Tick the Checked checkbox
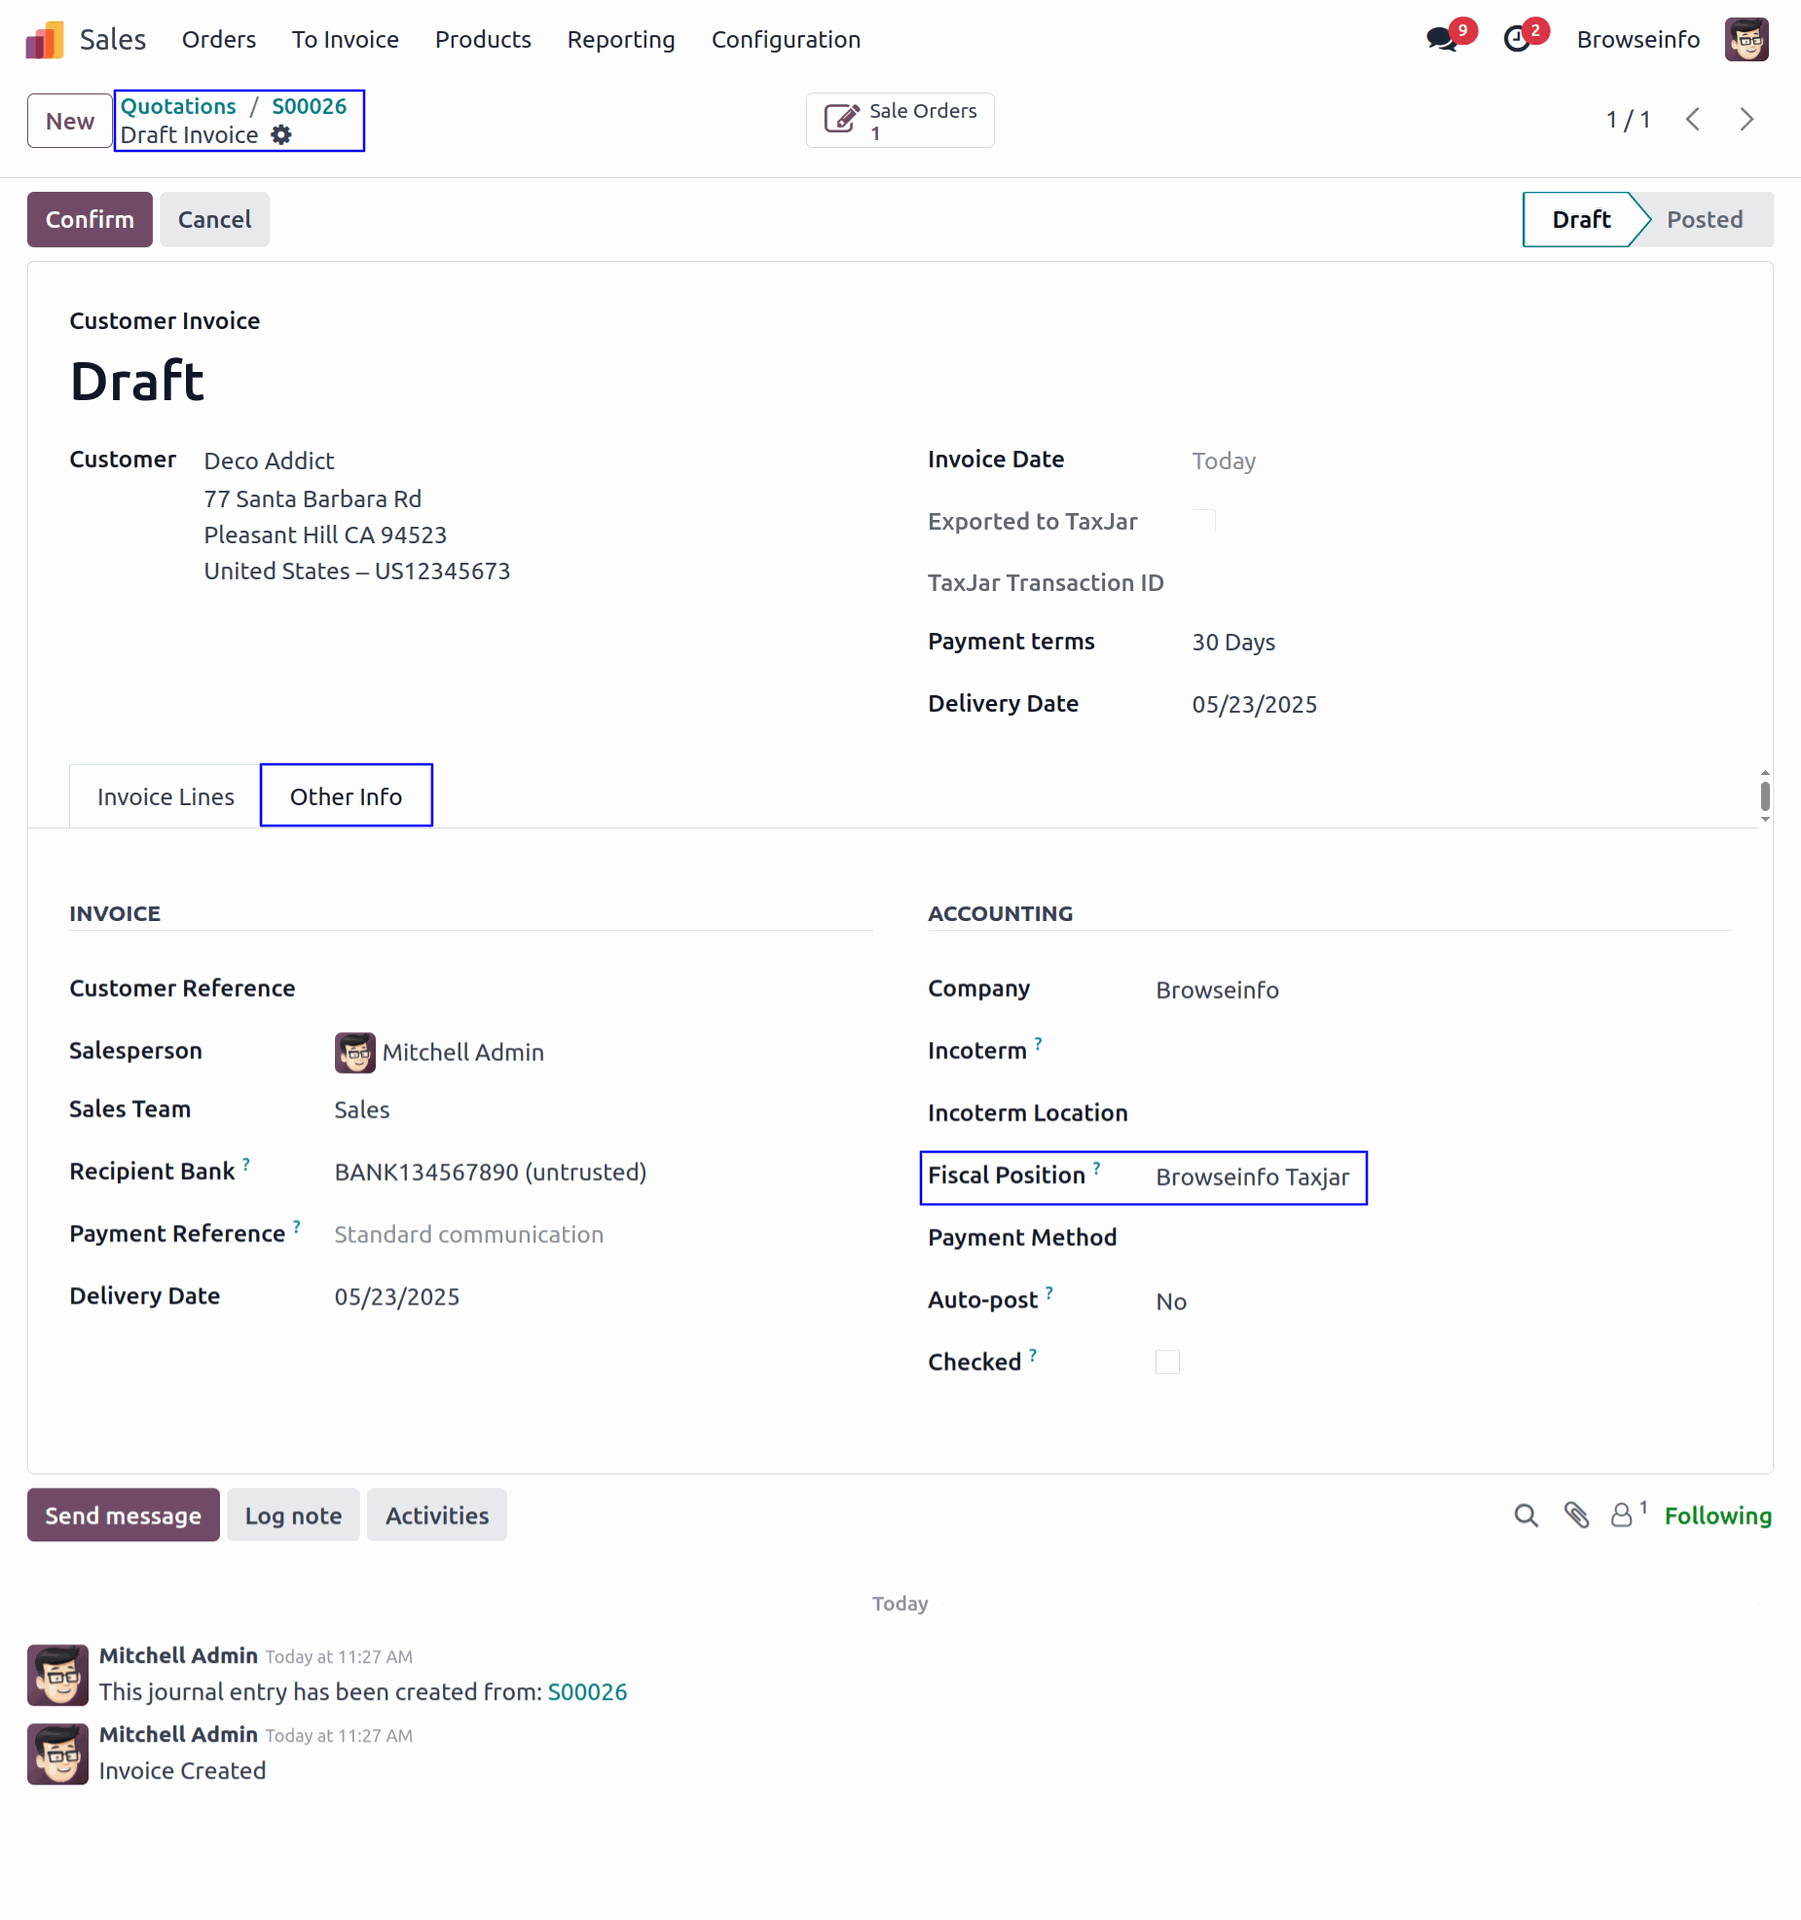The height and width of the screenshot is (1920, 1801). pyautogui.click(x=1167, y=1362)
